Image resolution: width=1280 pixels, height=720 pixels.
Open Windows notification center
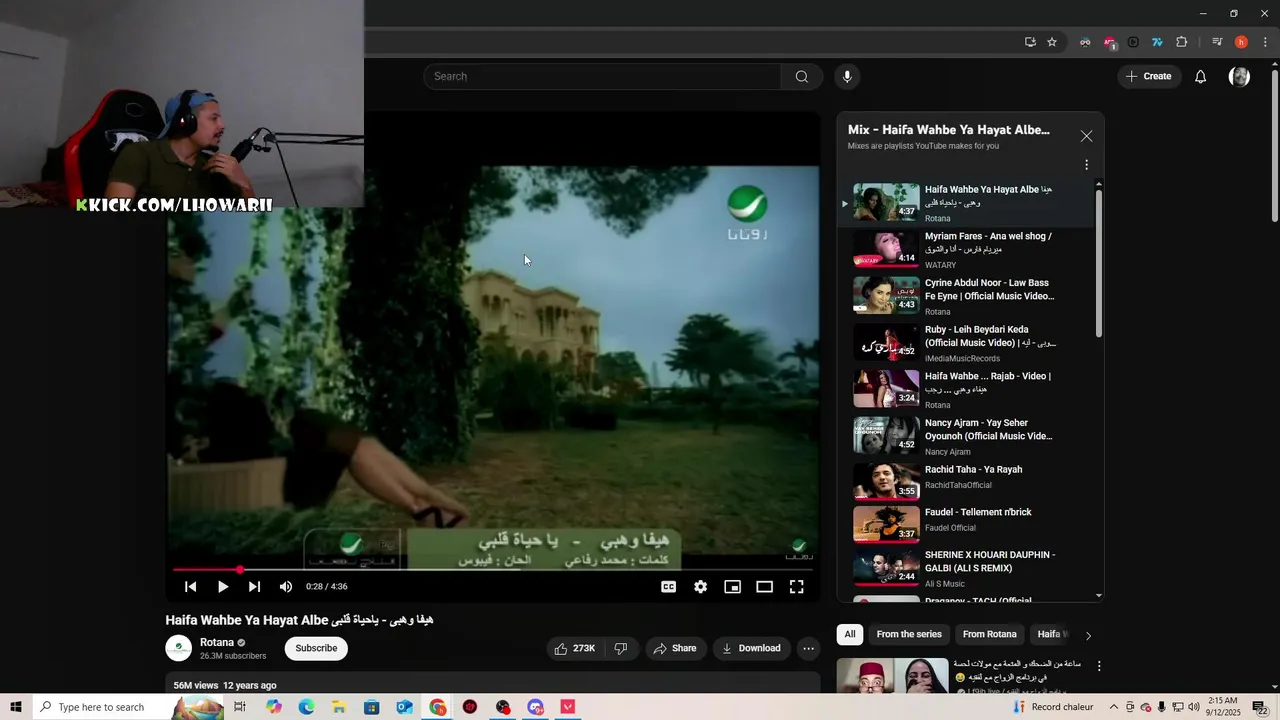click(1260, 707)
